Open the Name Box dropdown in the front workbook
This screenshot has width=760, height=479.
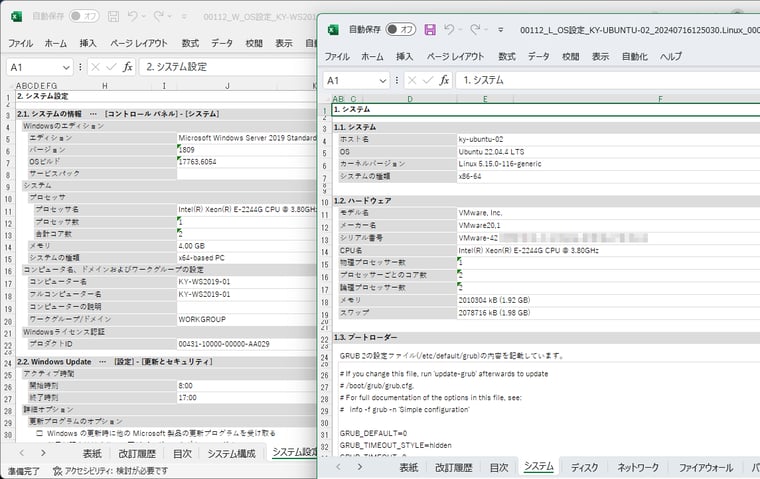tap(382, 80)
